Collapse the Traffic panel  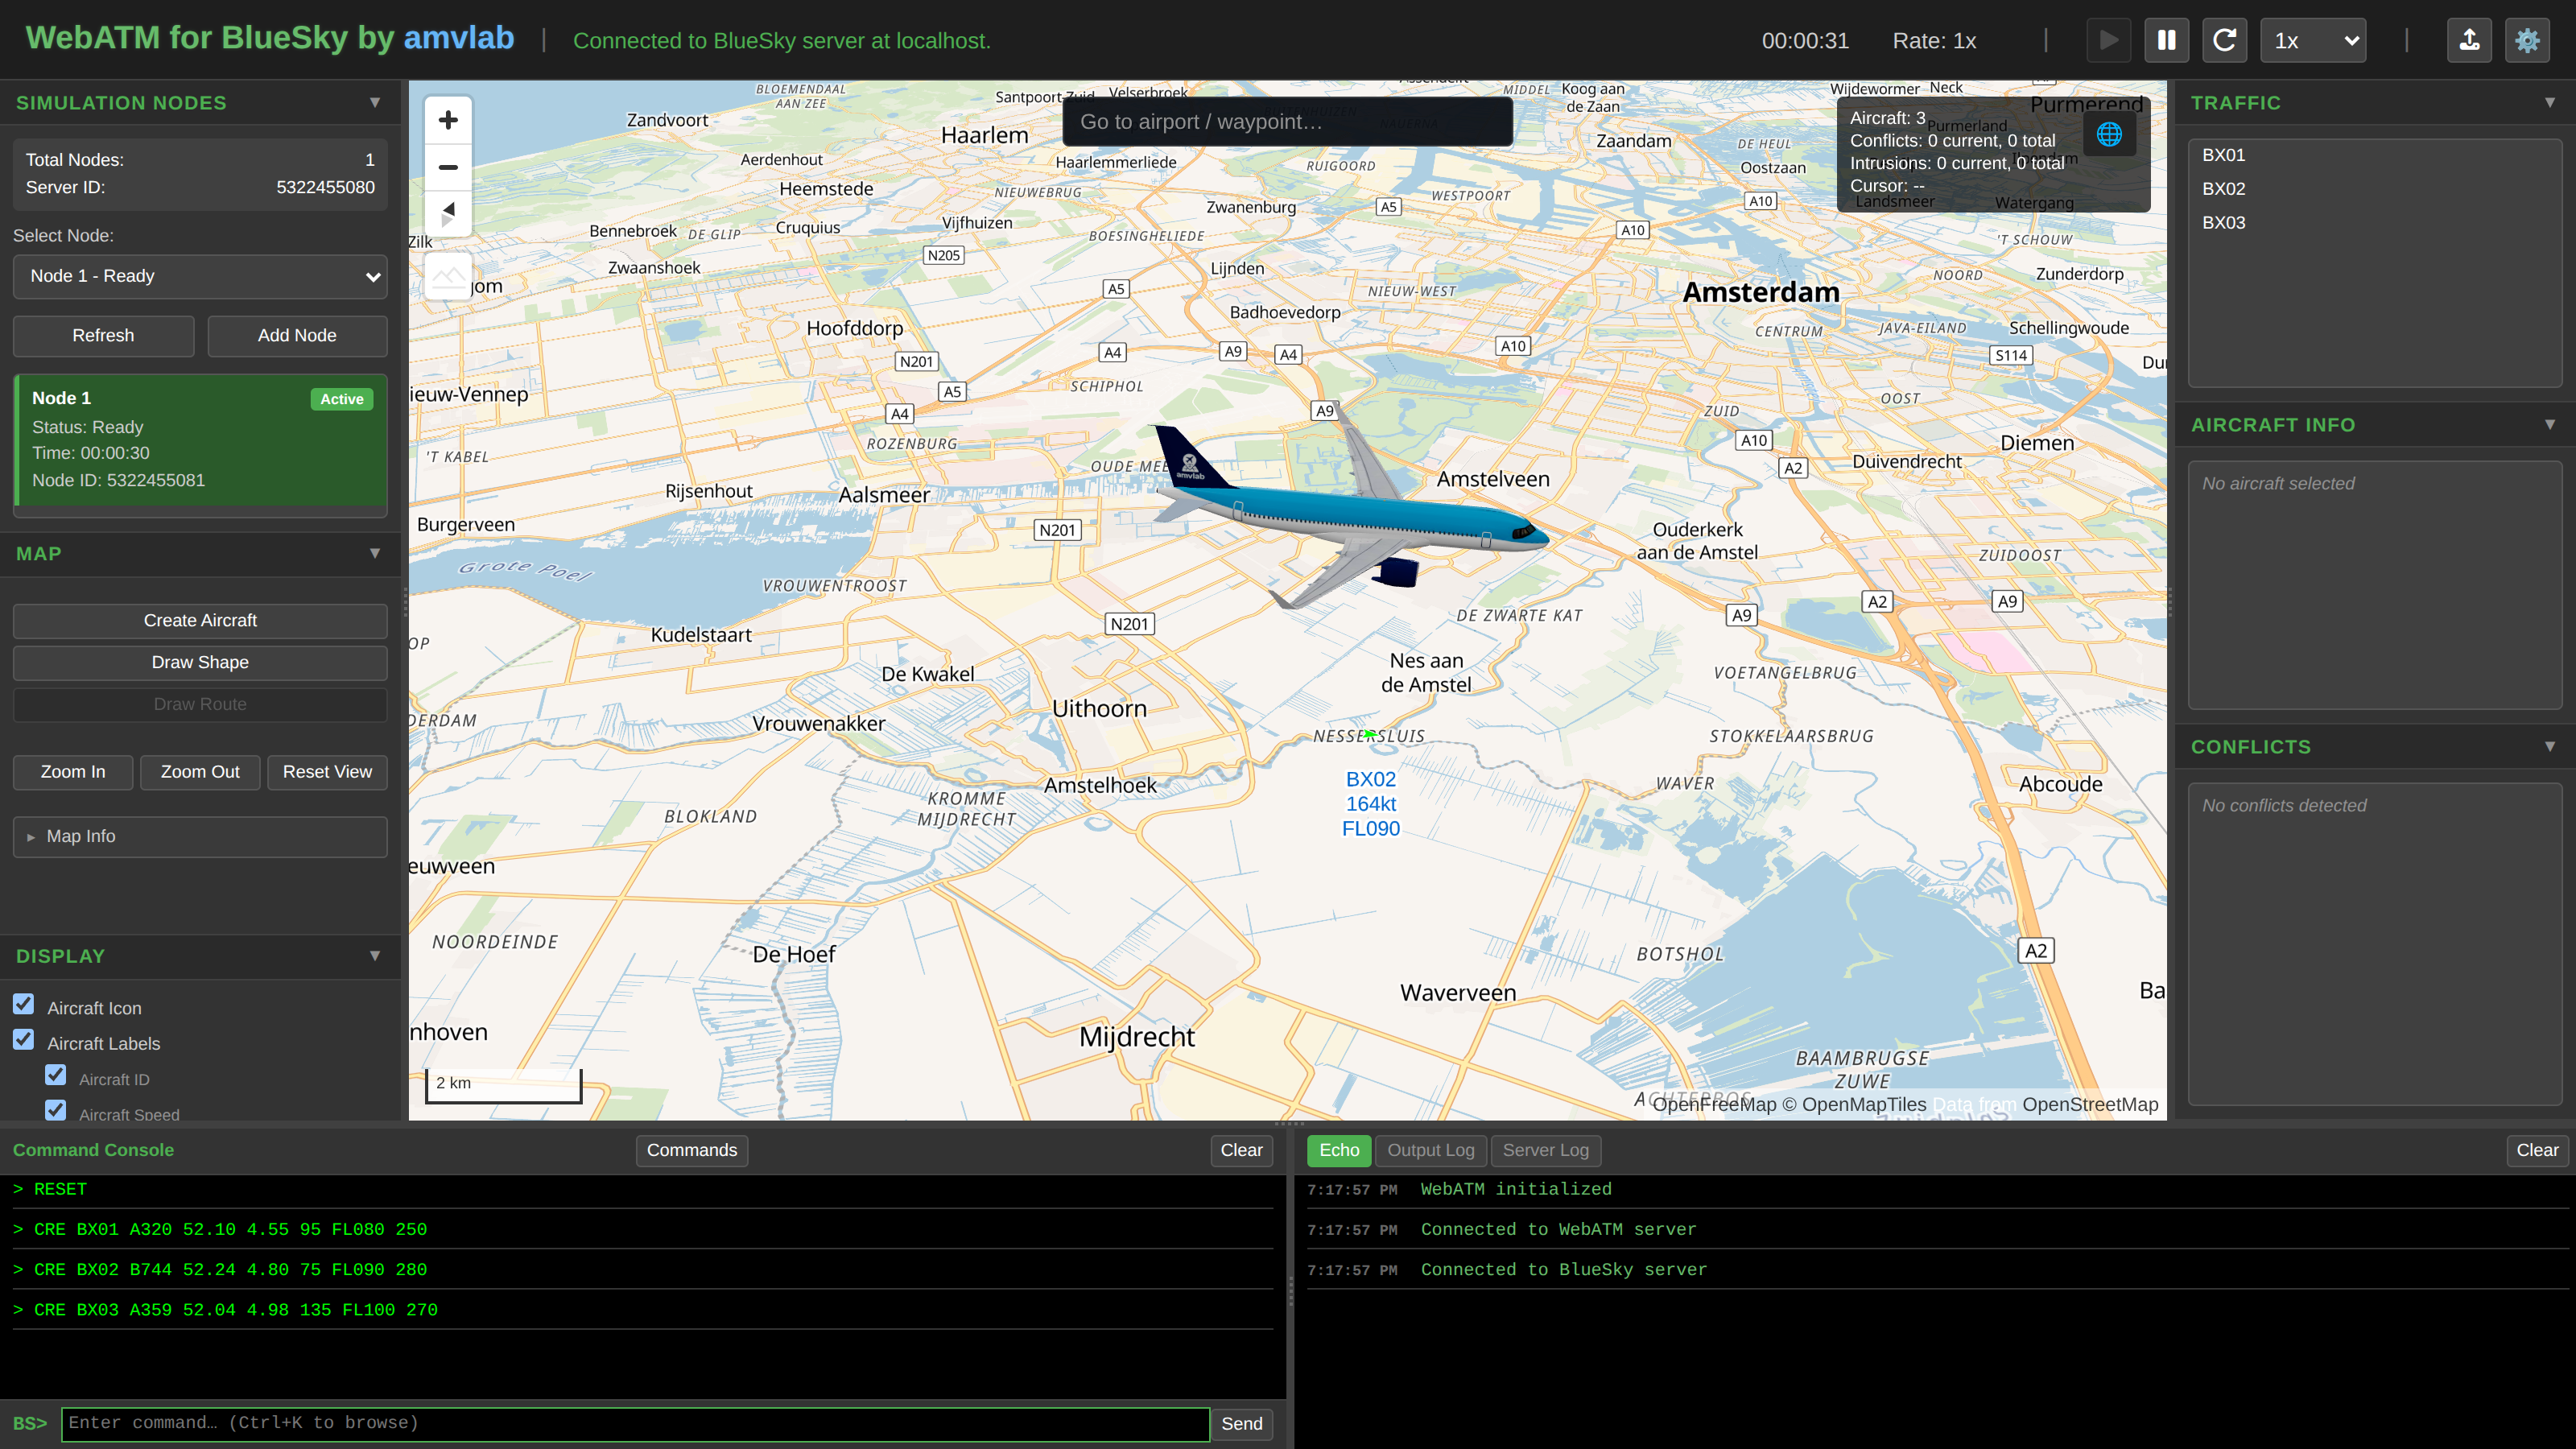tap(2550, 103)
